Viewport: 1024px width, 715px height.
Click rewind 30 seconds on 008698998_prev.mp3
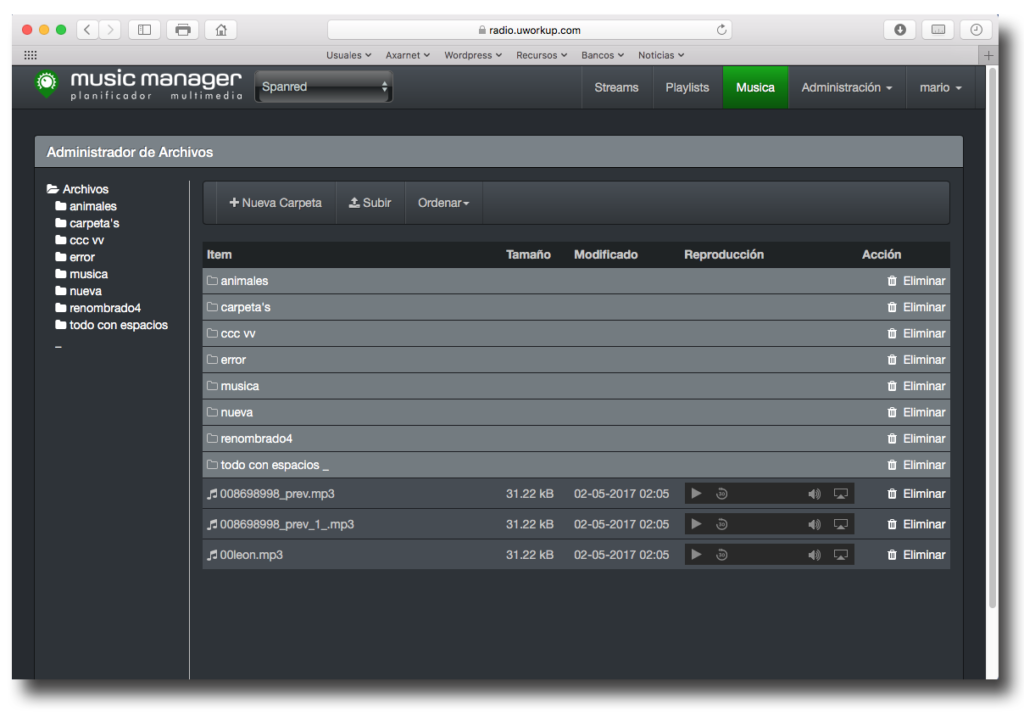click(x=722, y=494)
